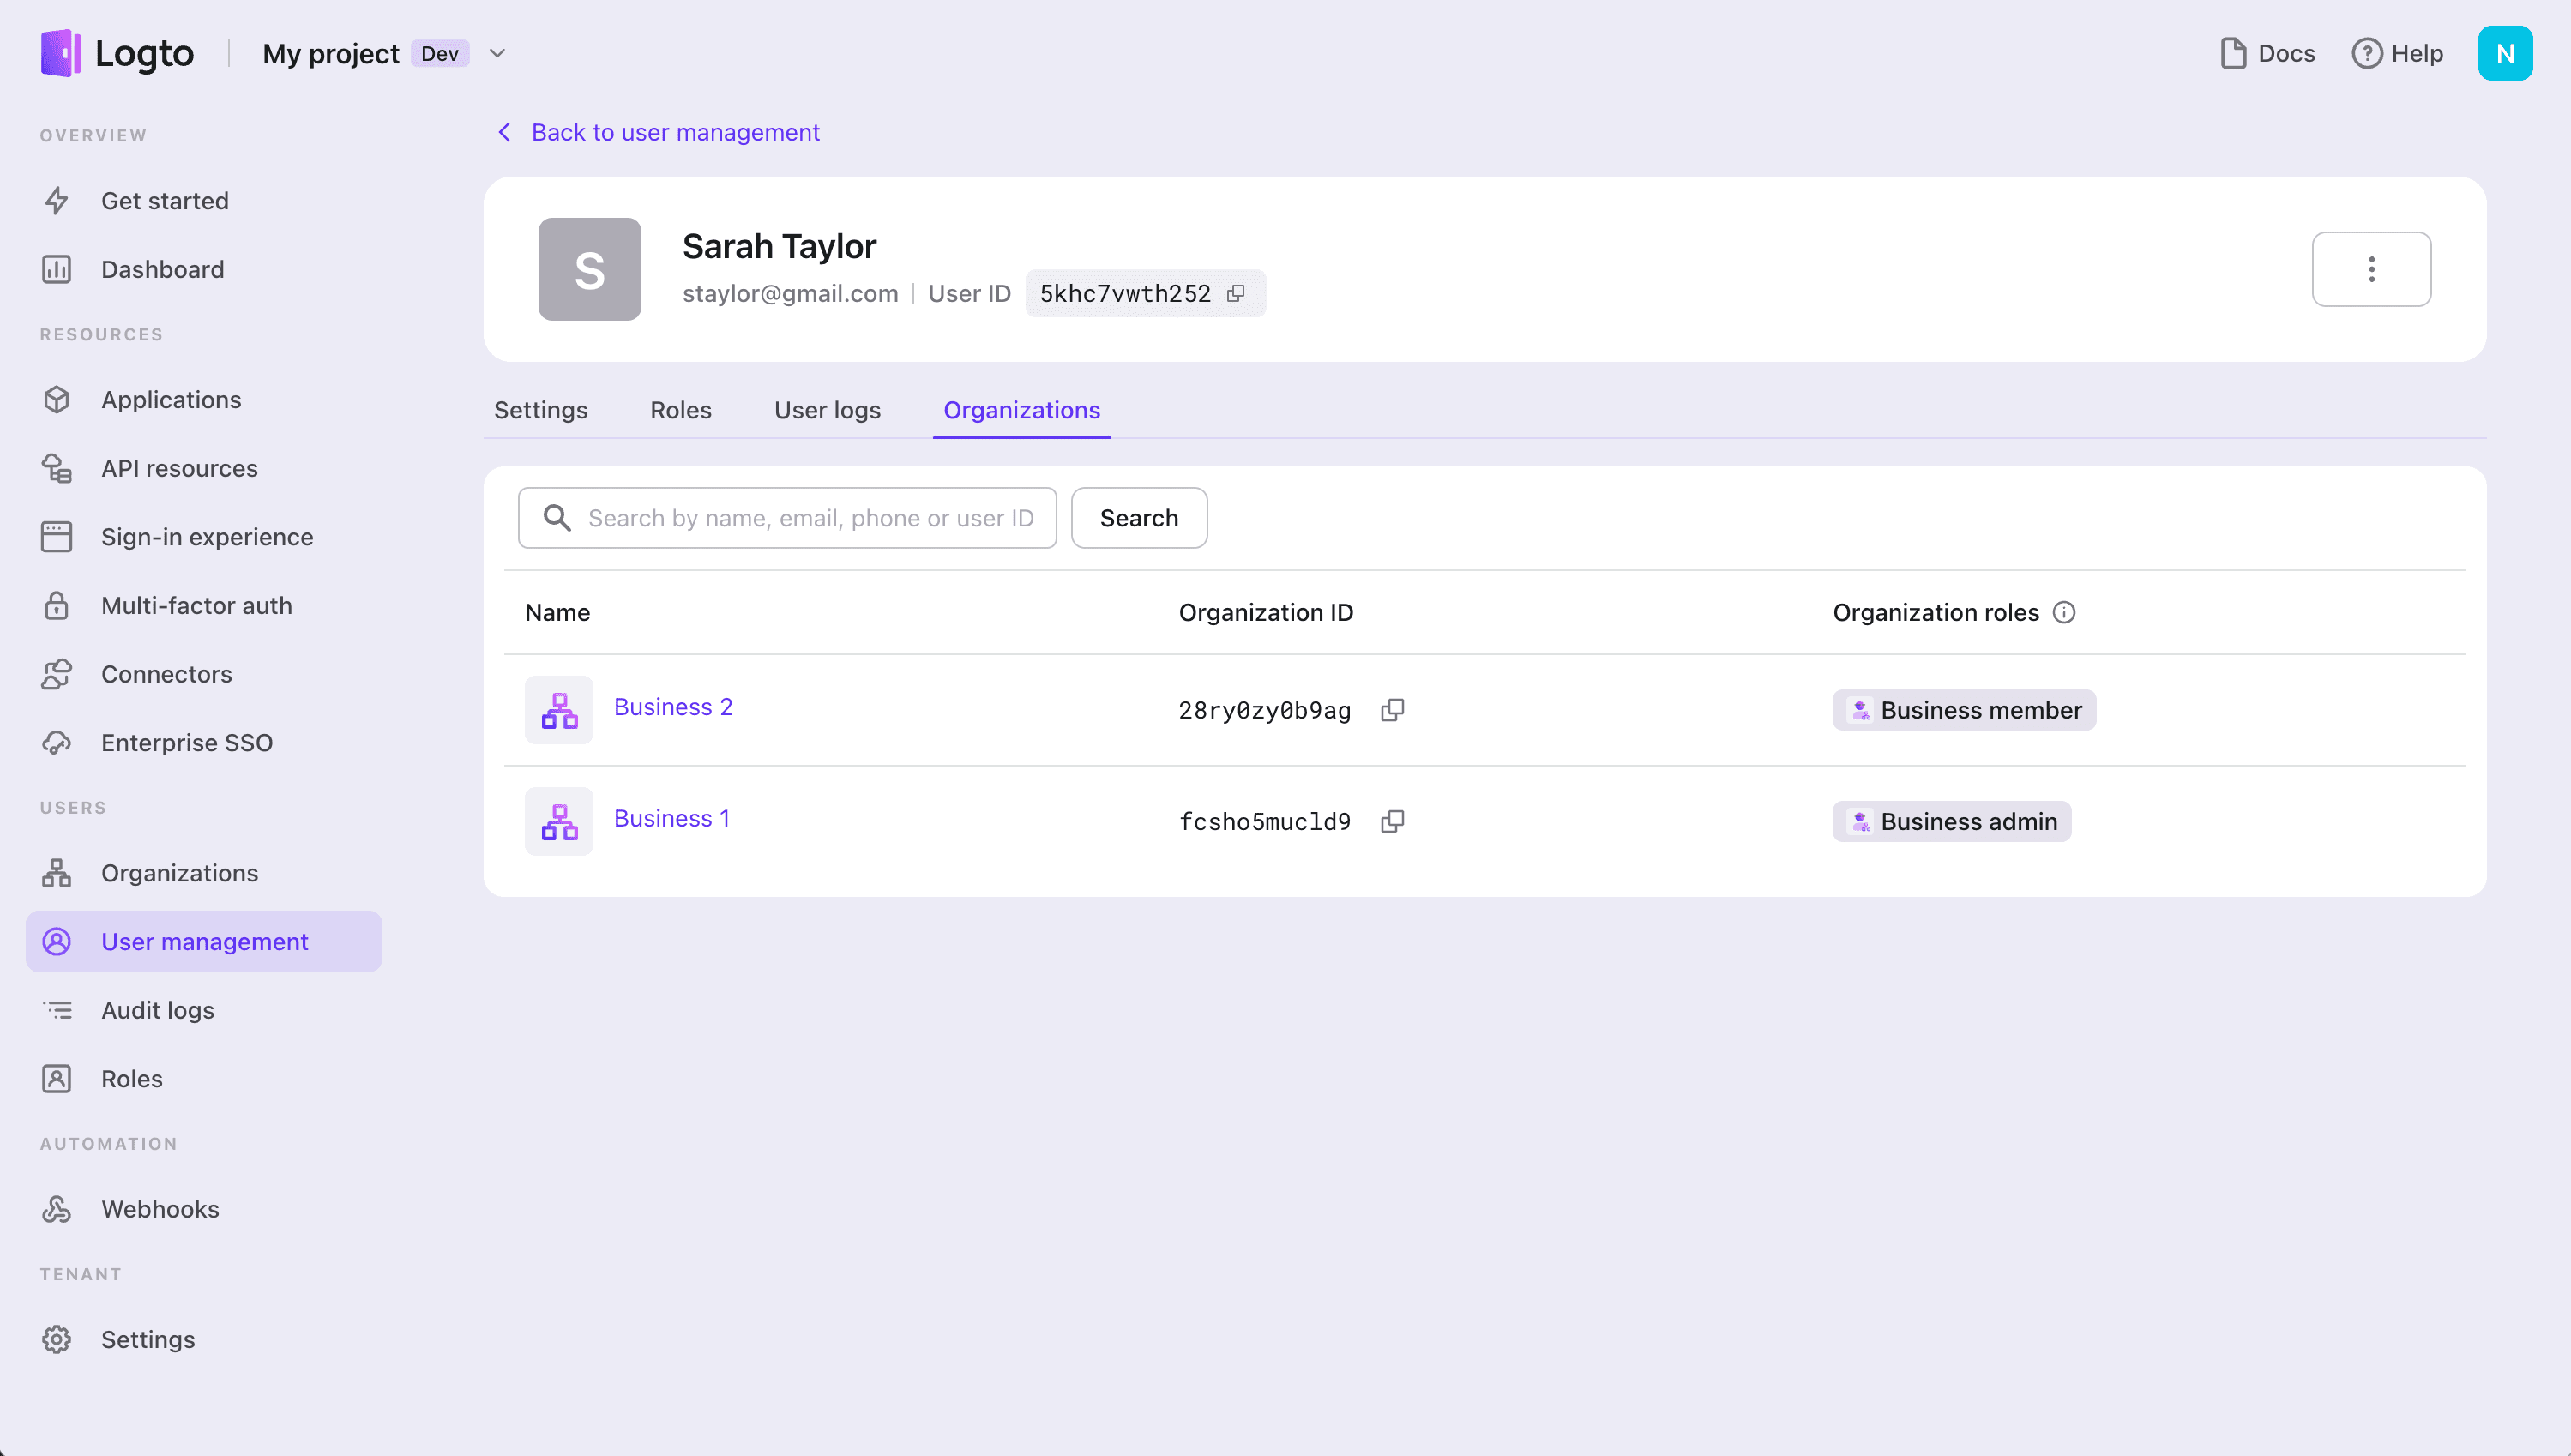The width and height of the screenshot is (2571, 1456).
Task: Click the Business 2 organization name link
Action: [675, 707]
